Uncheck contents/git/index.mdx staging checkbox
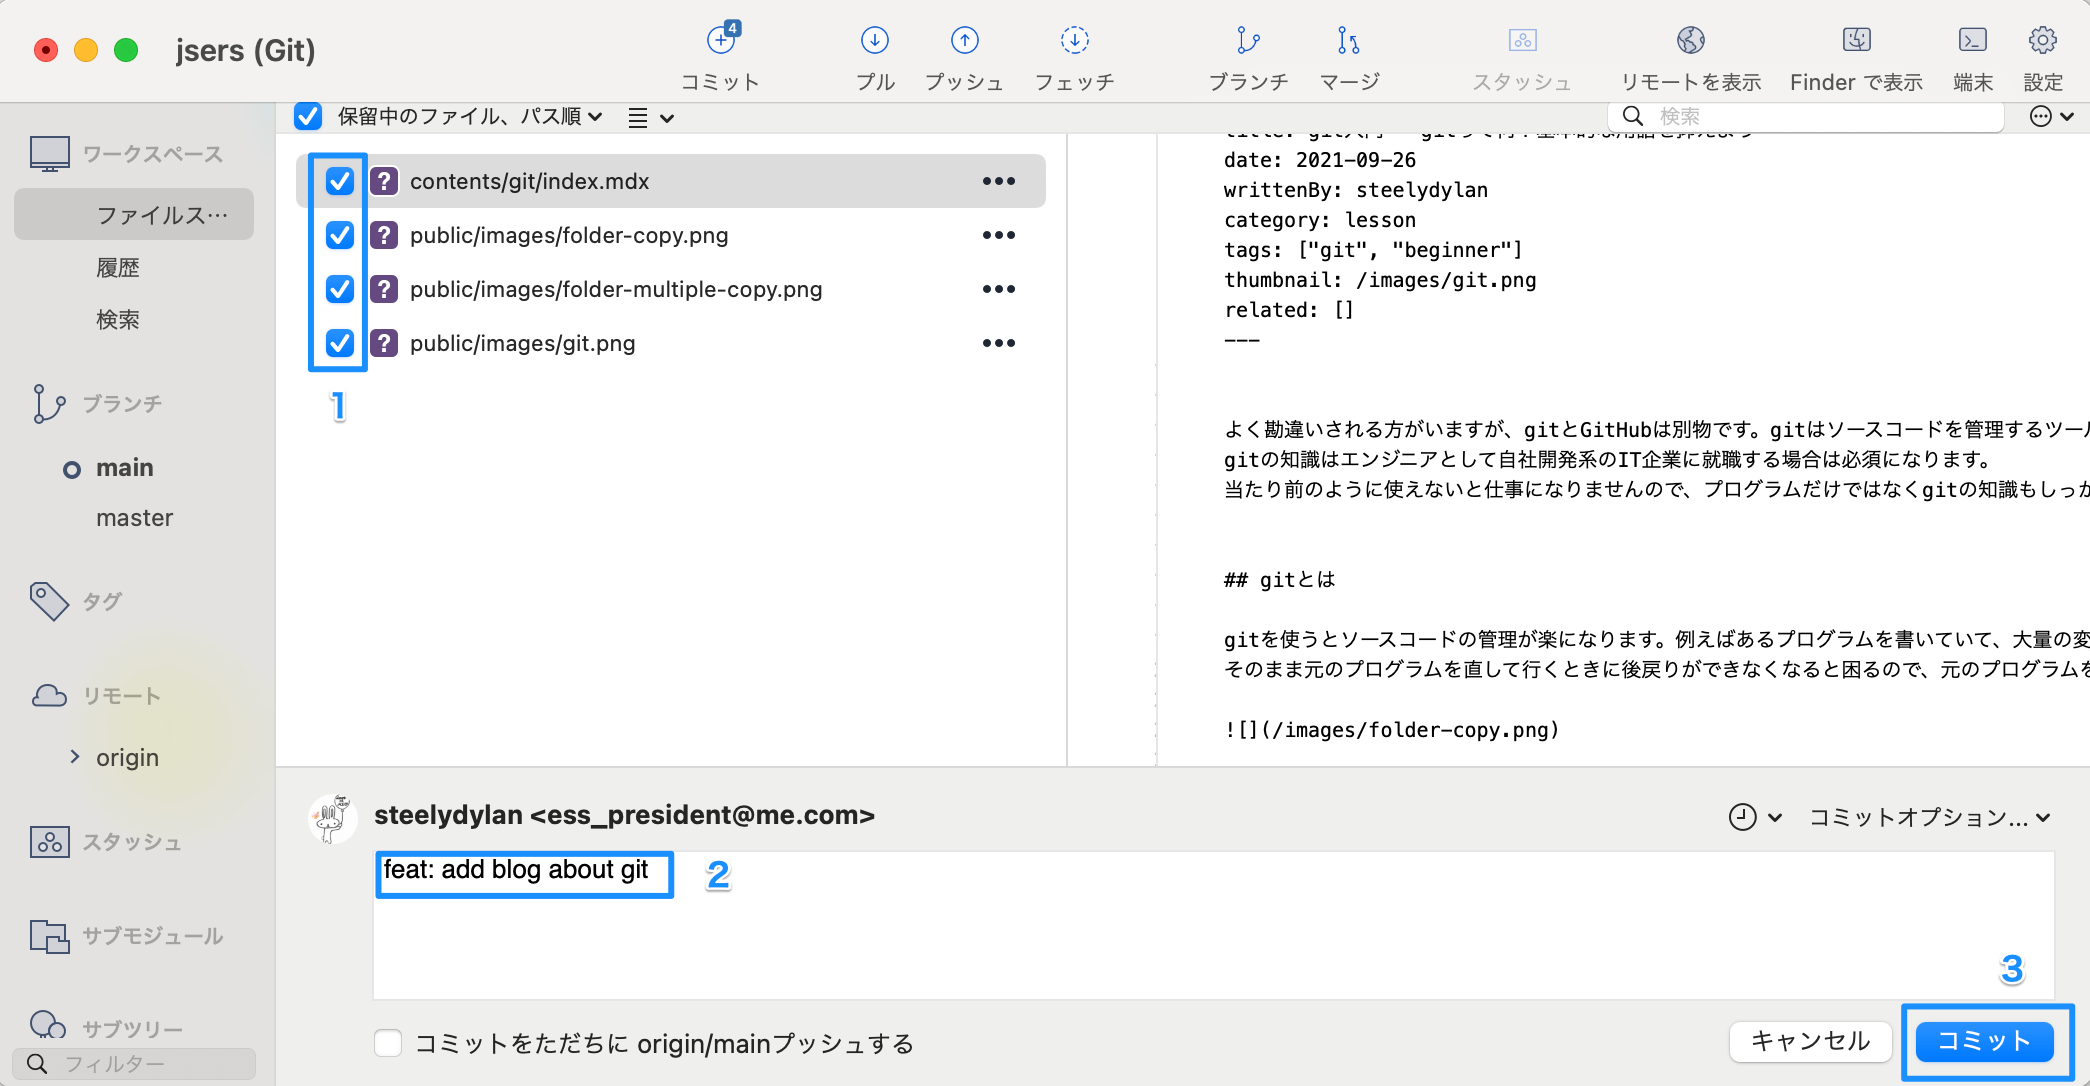The image size is (2090, 1086). point(340,181)
